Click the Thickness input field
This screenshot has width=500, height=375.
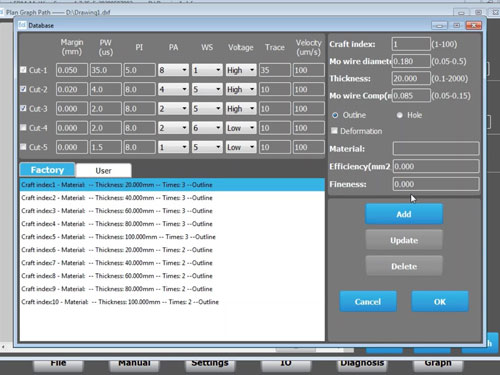[411, 78]
